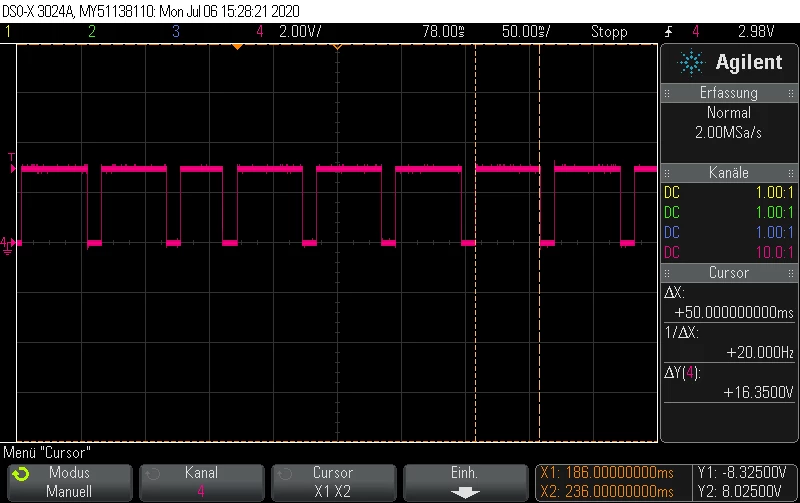Select the Modus Manuell softkey
The width and height of the screenshot is (800, 503).
point(69,482)
